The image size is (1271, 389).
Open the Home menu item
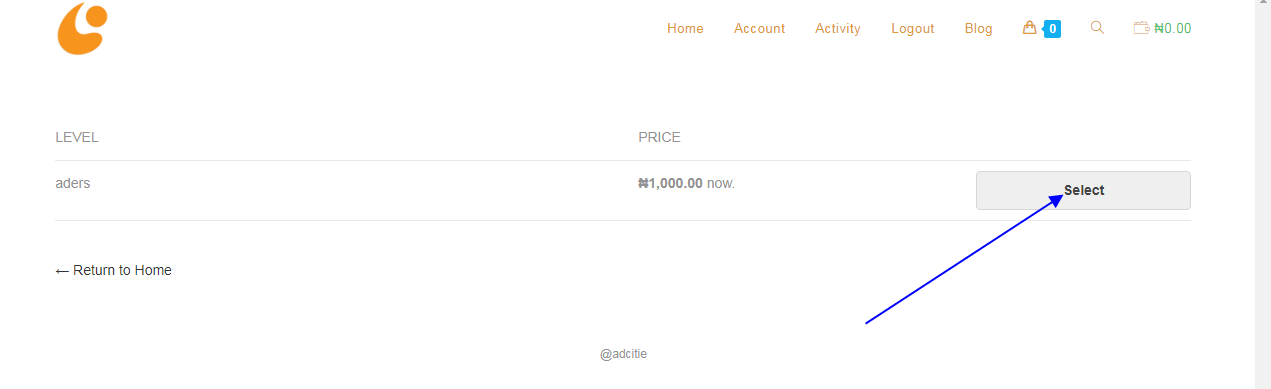[x=685, y=28]
